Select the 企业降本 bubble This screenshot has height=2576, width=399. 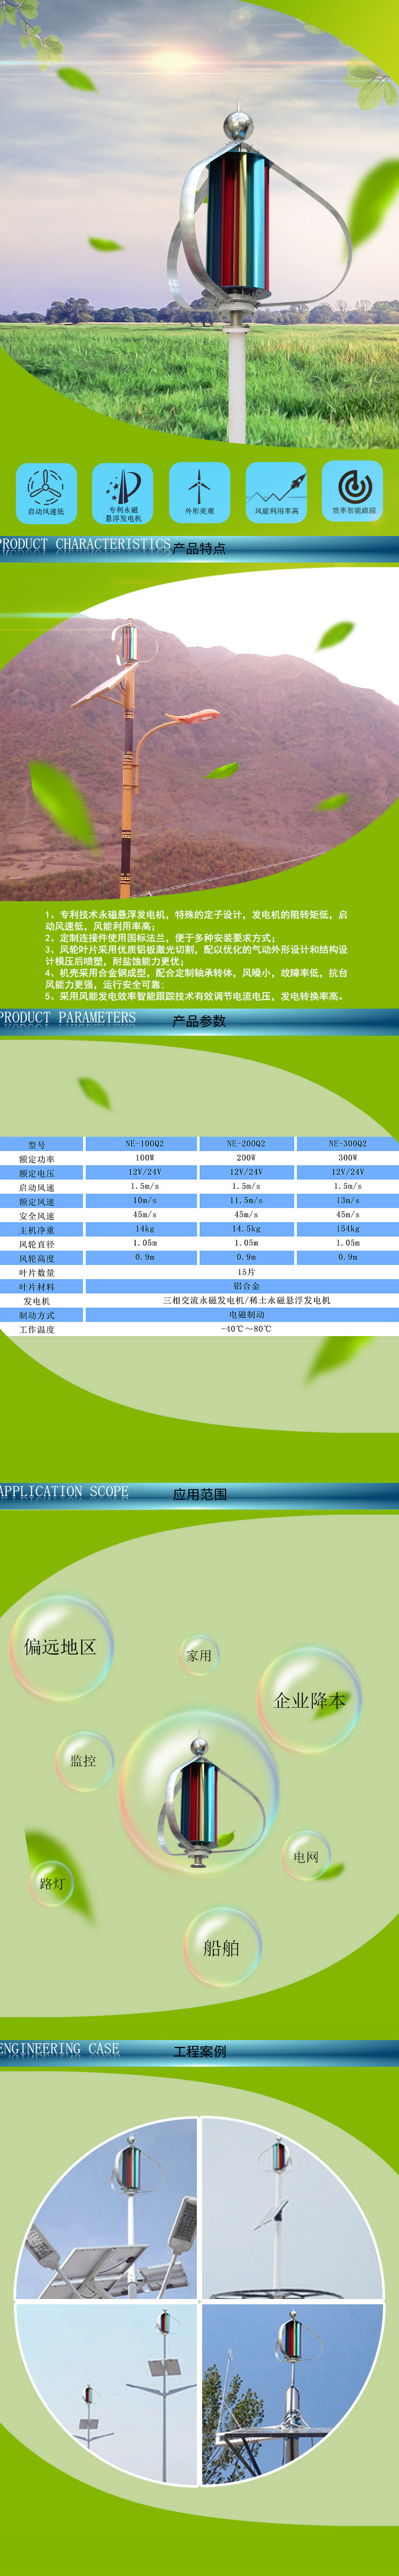tap(309, 1700)
